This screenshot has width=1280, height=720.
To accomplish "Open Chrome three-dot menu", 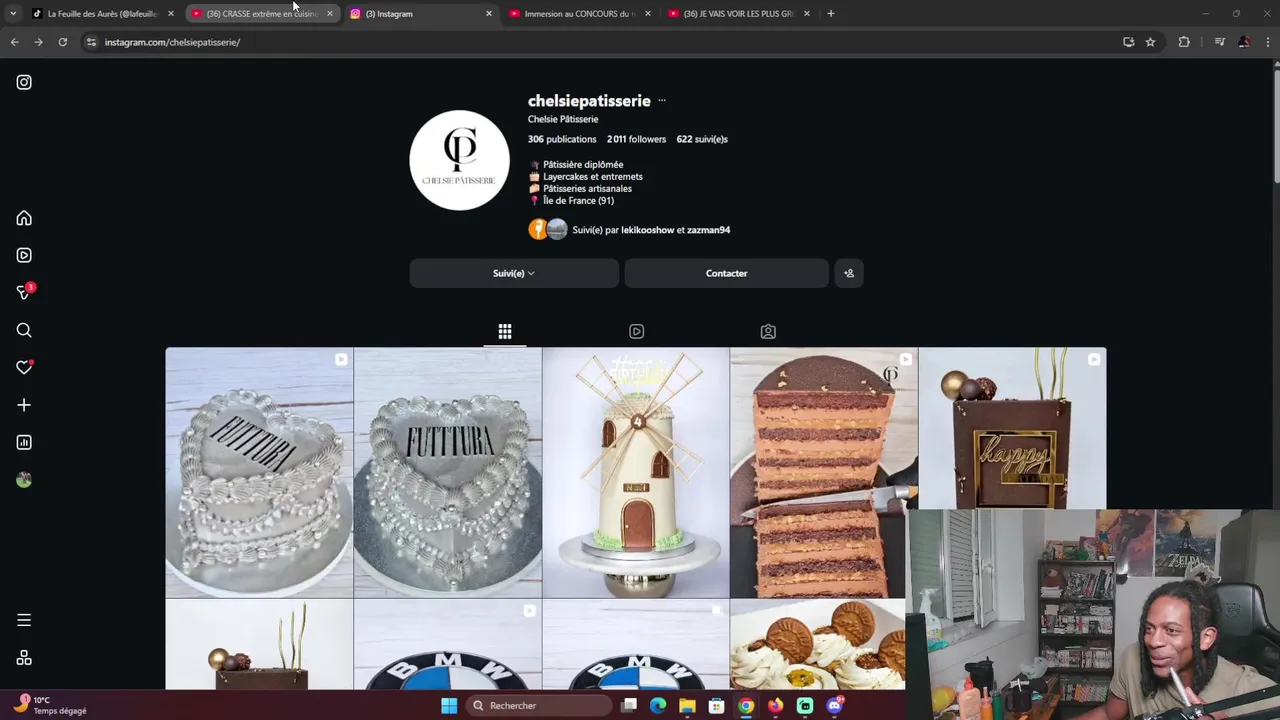I will click(x=1267, y=42).
